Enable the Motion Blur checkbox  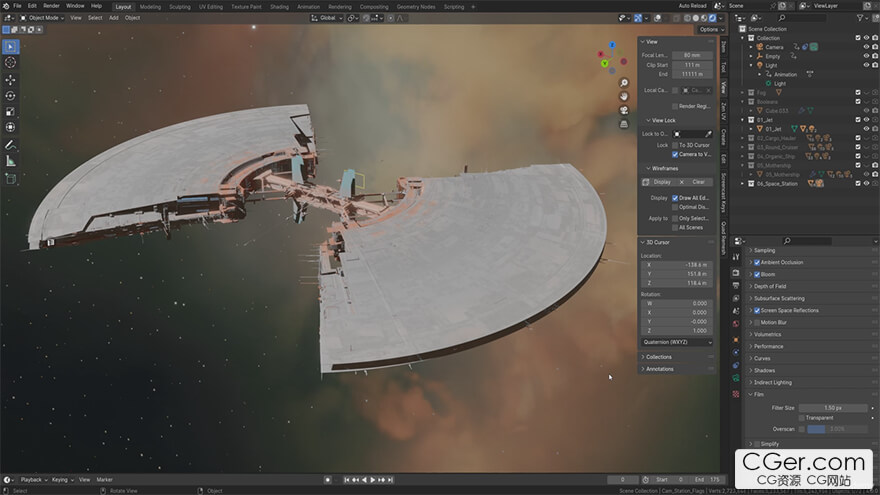click(x=757, y=323)
